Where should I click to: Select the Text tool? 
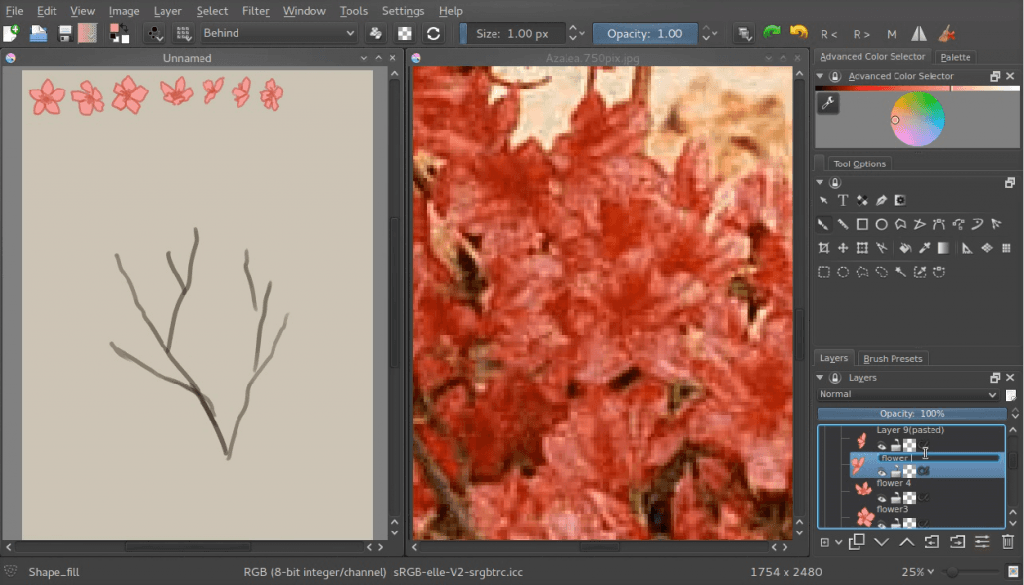coord(843,199)
